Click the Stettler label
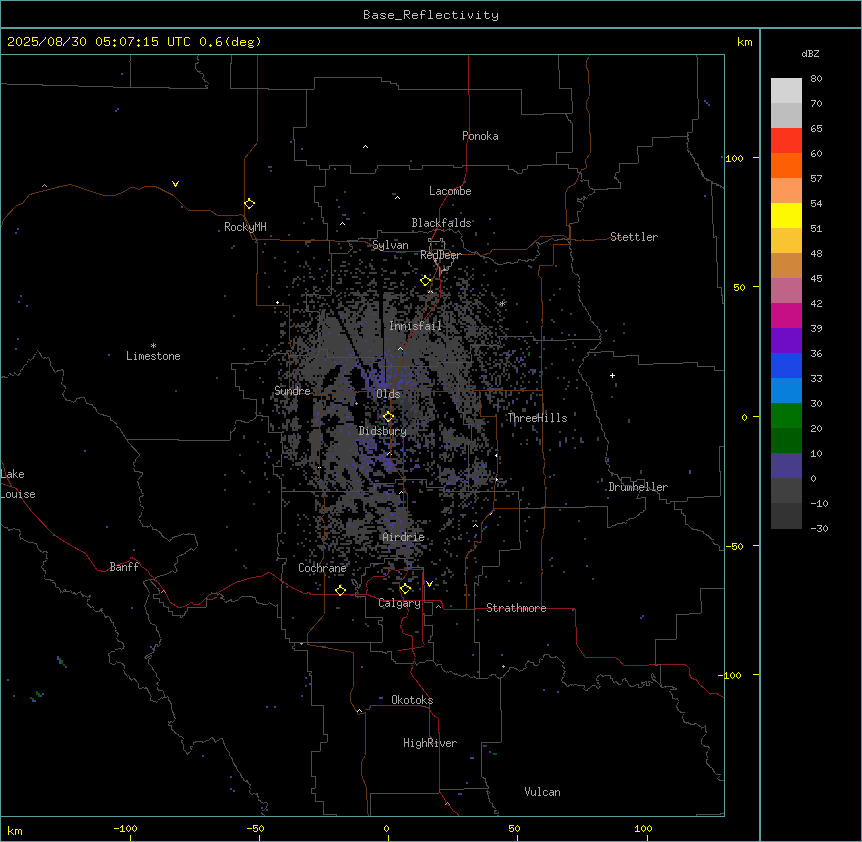This screenshot has width=862, height=842. [634, 237]
